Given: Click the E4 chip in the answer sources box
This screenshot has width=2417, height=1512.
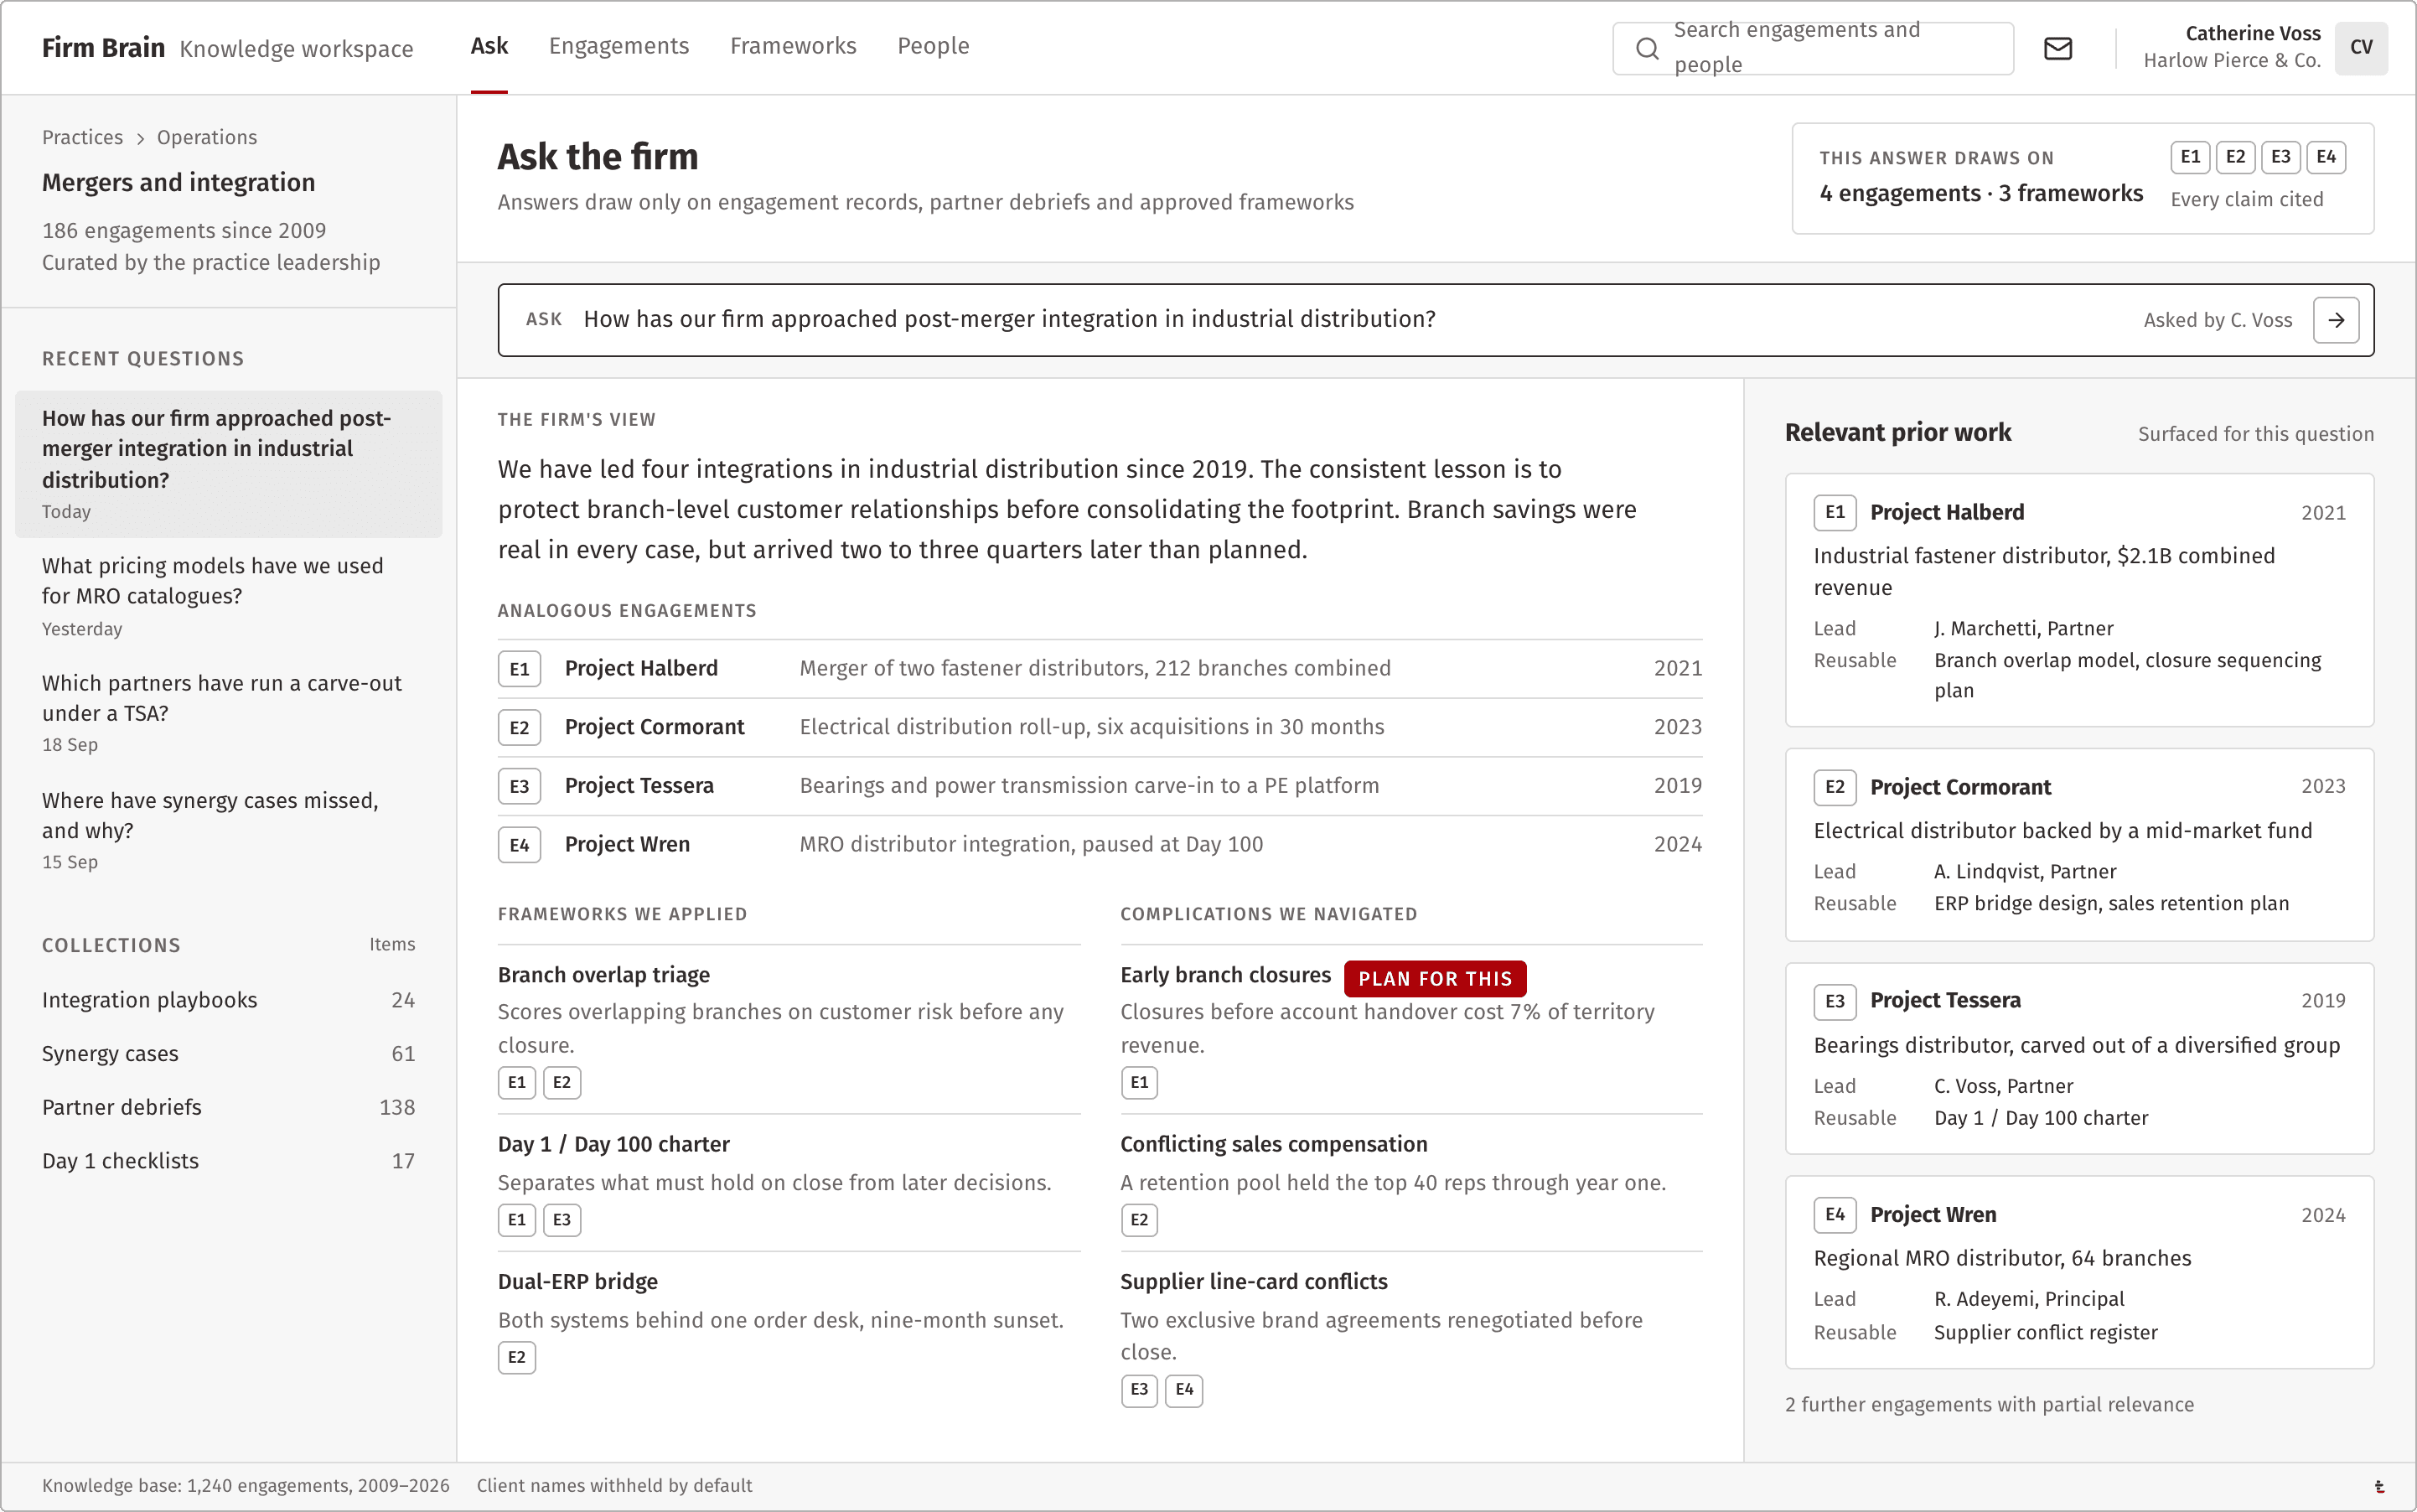Looking at the screenshot, I should click(2326, 157).
